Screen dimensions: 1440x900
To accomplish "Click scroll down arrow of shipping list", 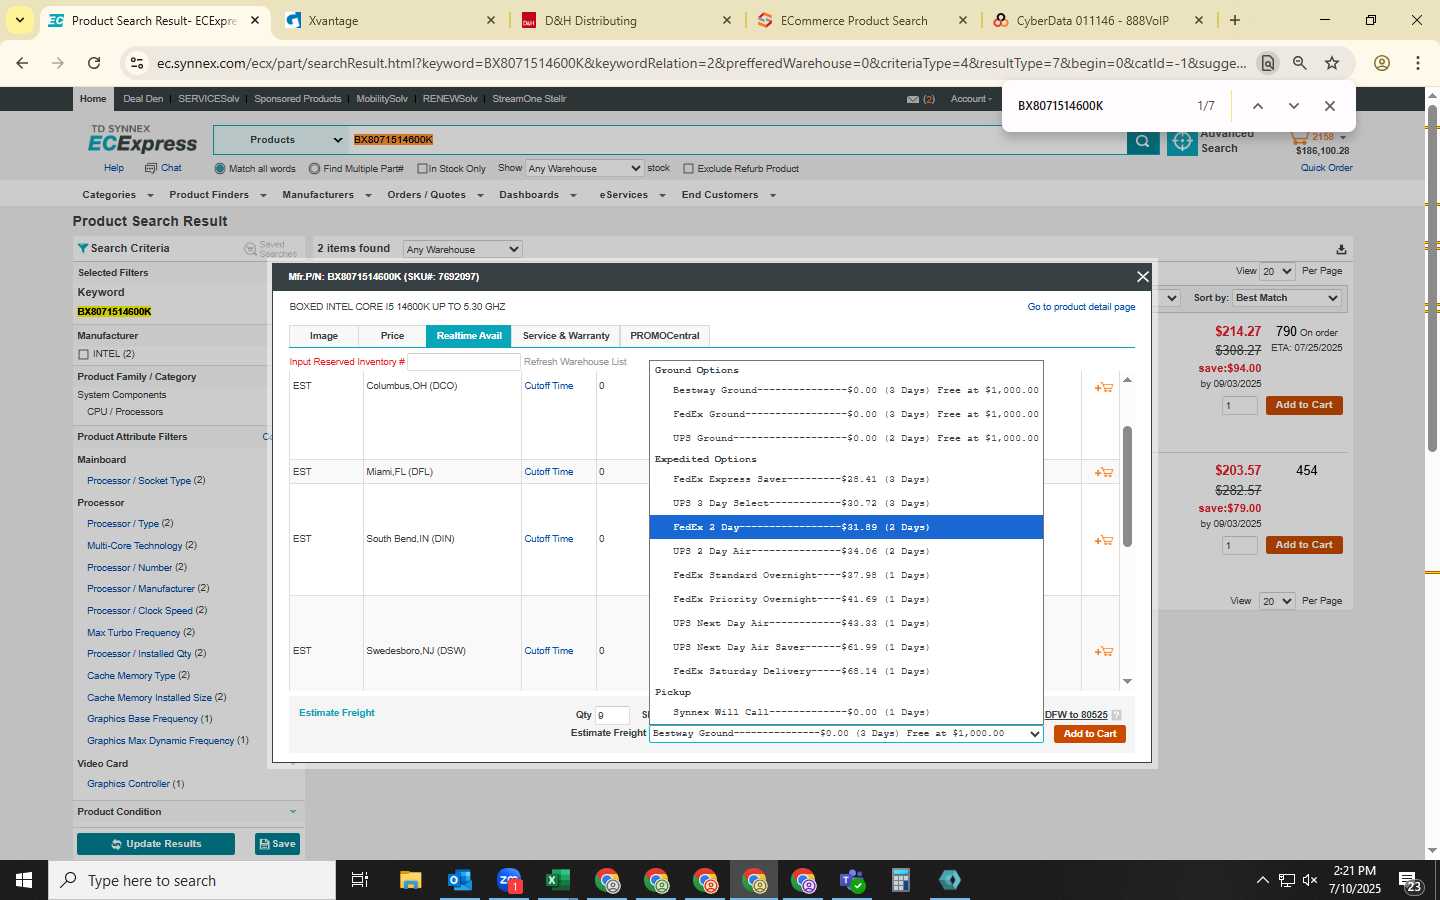I will (x=1127, y=681).
